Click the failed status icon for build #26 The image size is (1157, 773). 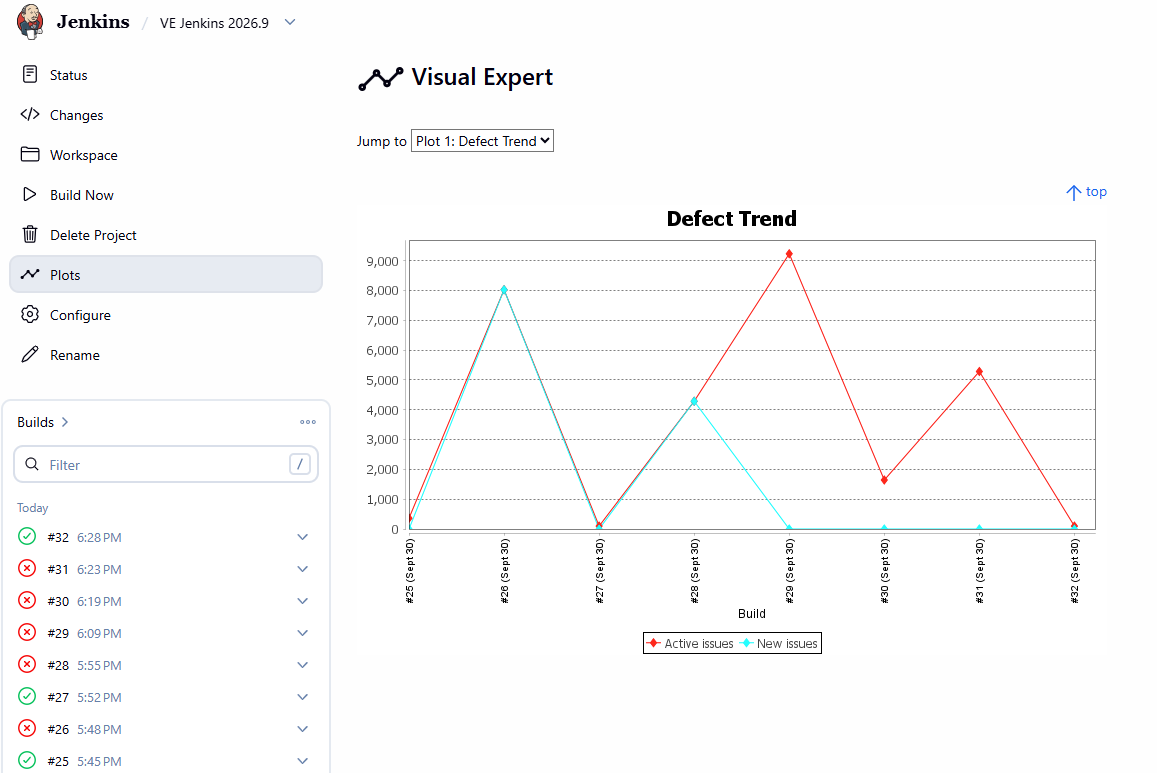[27, 729]
